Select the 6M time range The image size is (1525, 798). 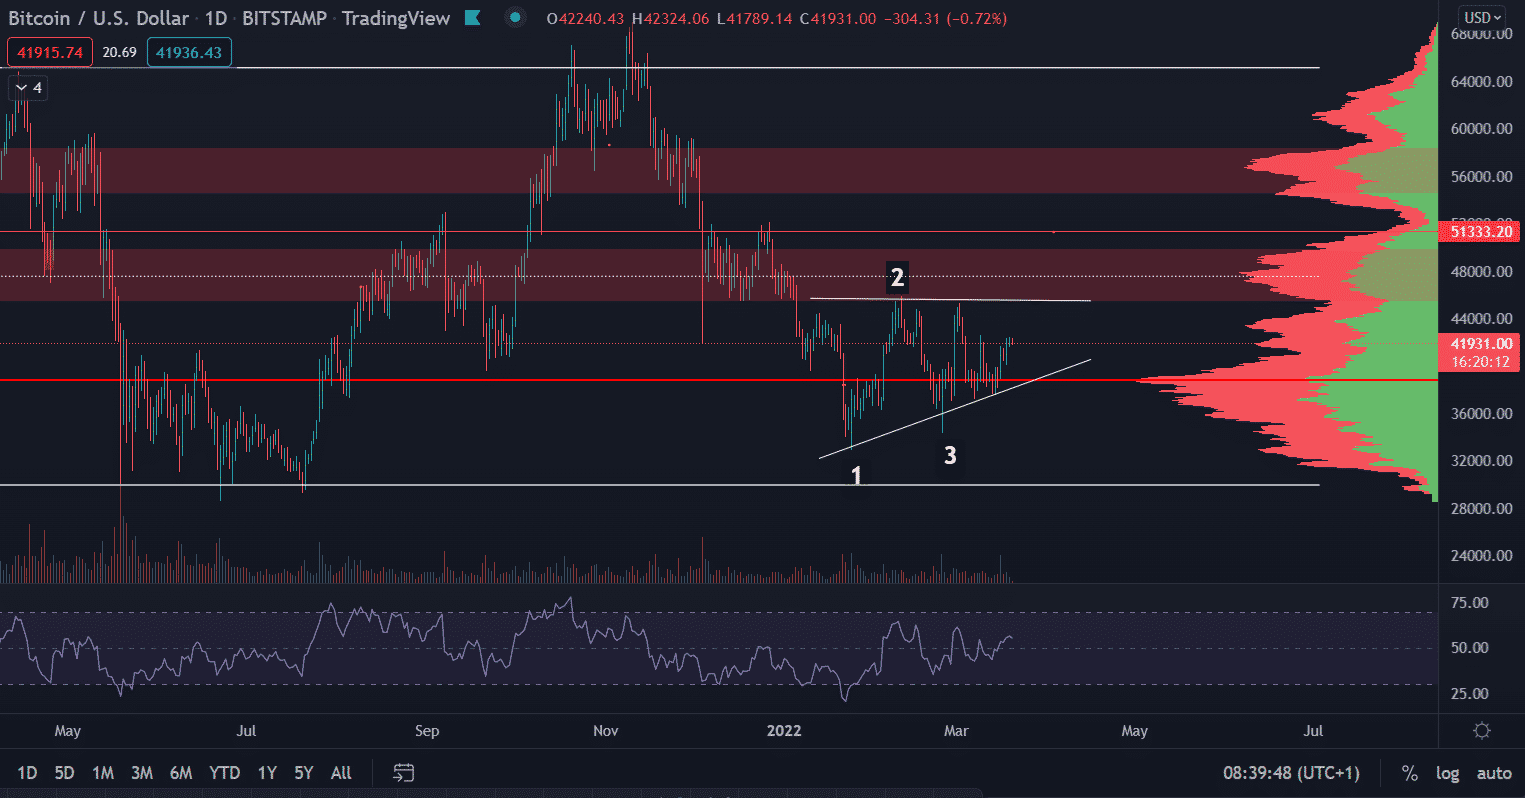tap(181, 773)
